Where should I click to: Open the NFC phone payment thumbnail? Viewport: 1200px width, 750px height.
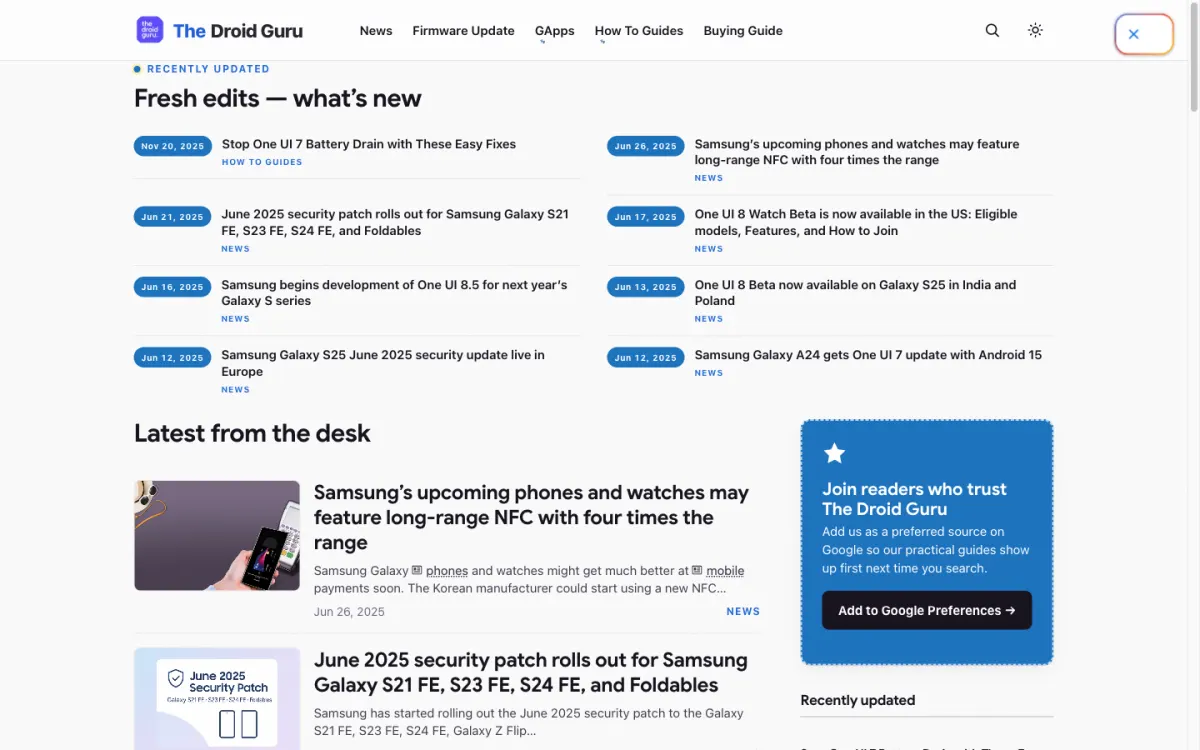pyautogui.click(x=217, y=535)
